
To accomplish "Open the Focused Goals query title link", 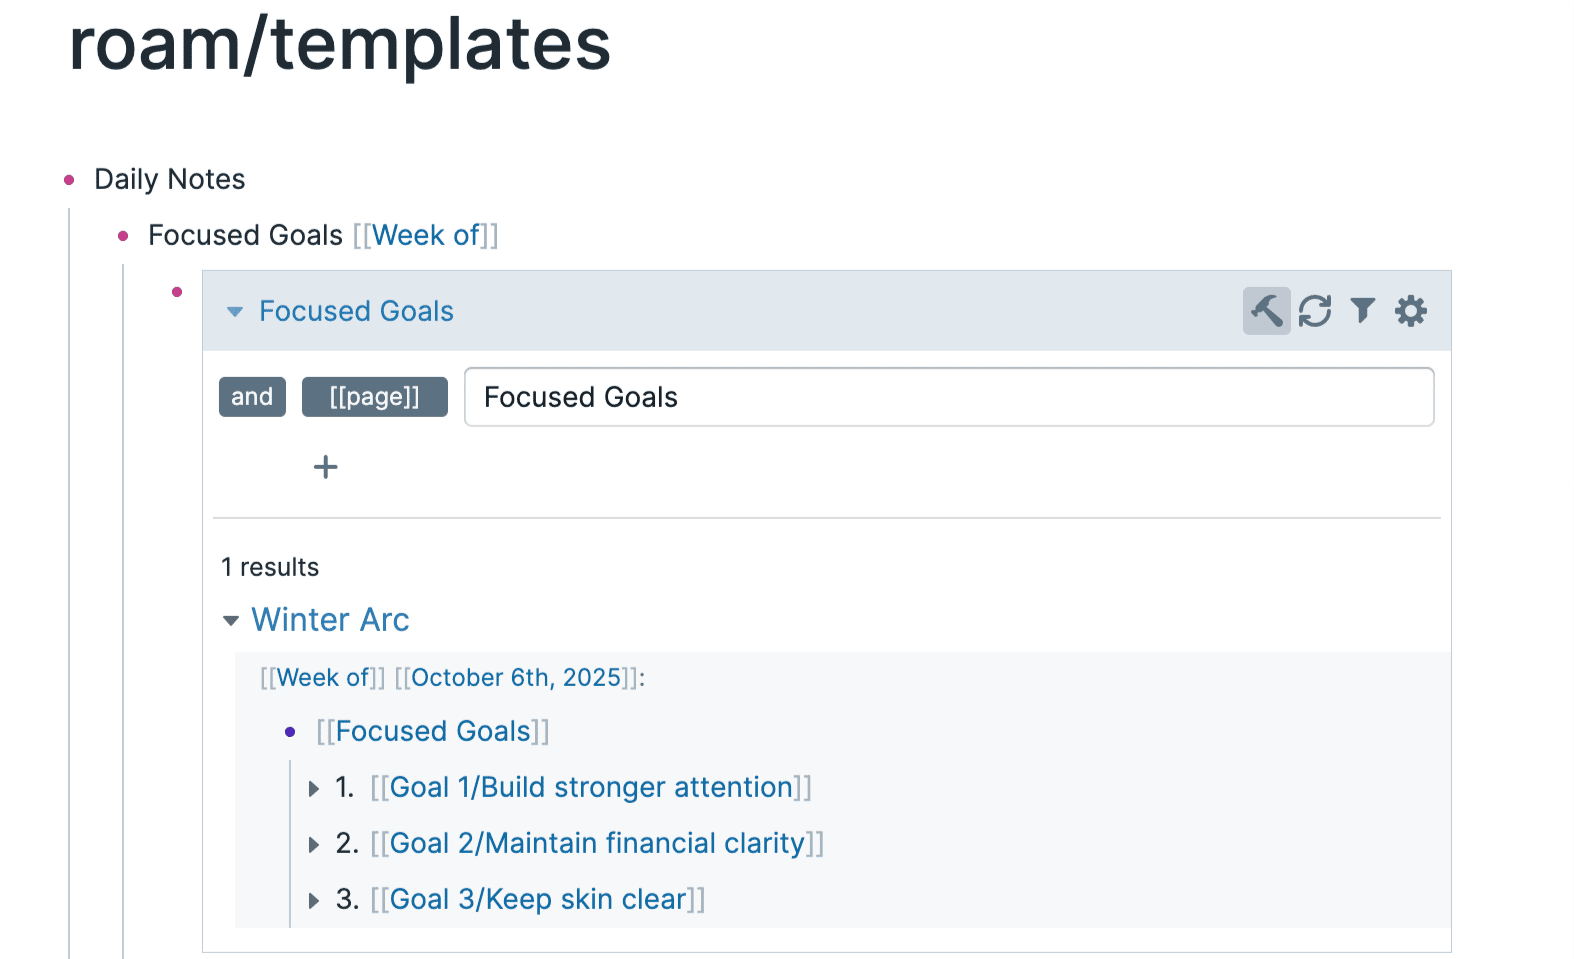I will (x=356, y=311).
